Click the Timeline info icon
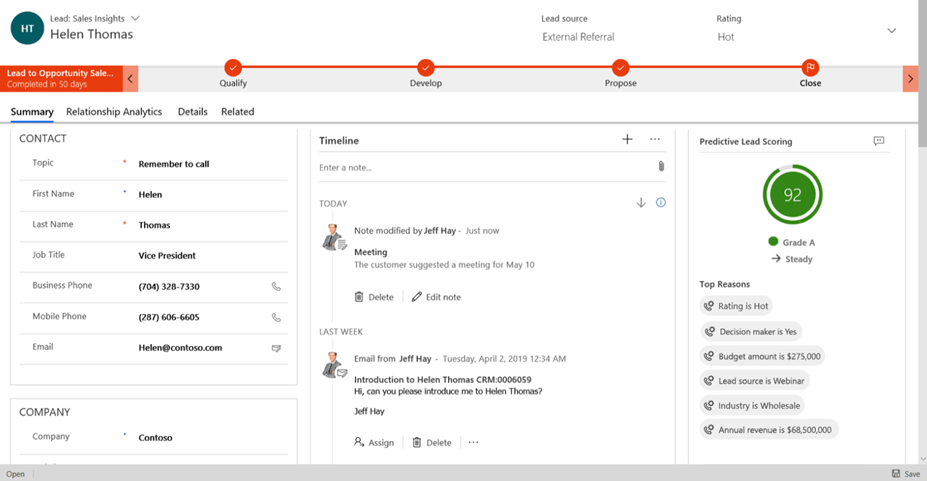Viewport: 927px width, 481px height. (x=661, y=203)
